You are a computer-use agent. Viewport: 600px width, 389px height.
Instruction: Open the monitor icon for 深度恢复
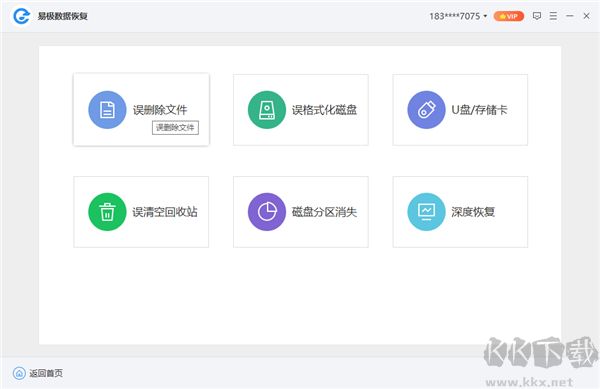point(426,212)
